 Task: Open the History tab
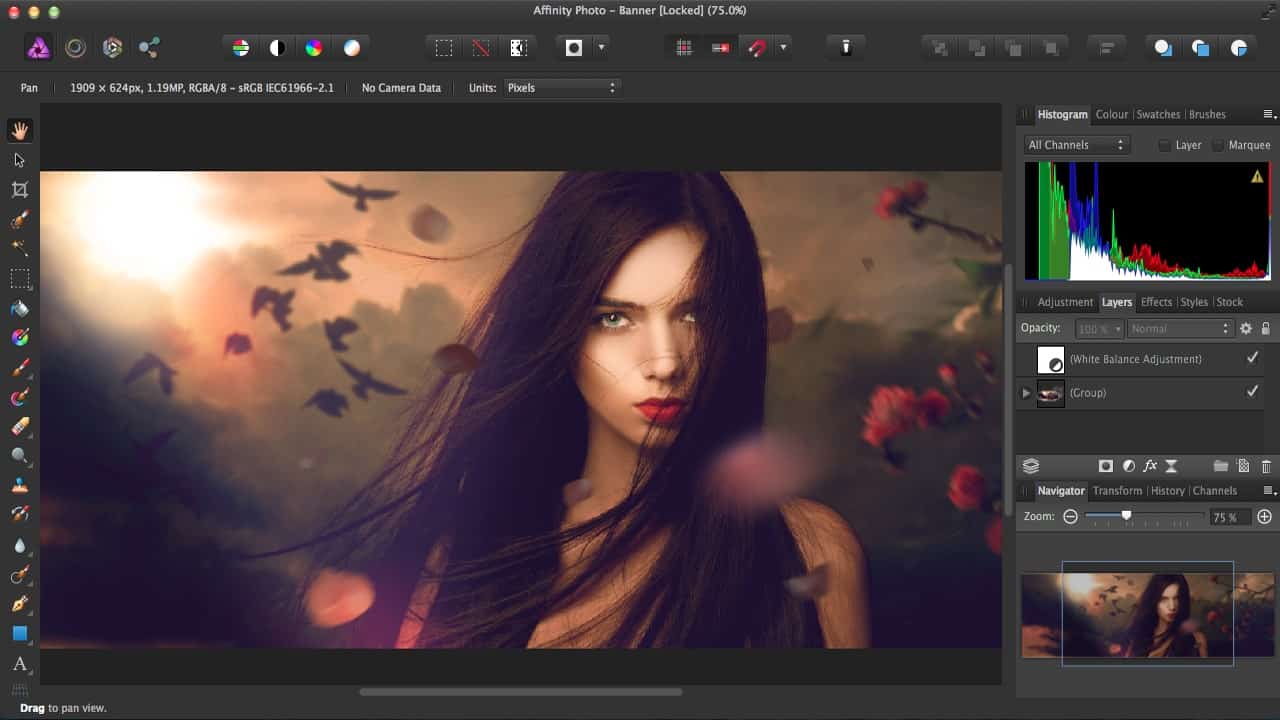(1167, 490)
